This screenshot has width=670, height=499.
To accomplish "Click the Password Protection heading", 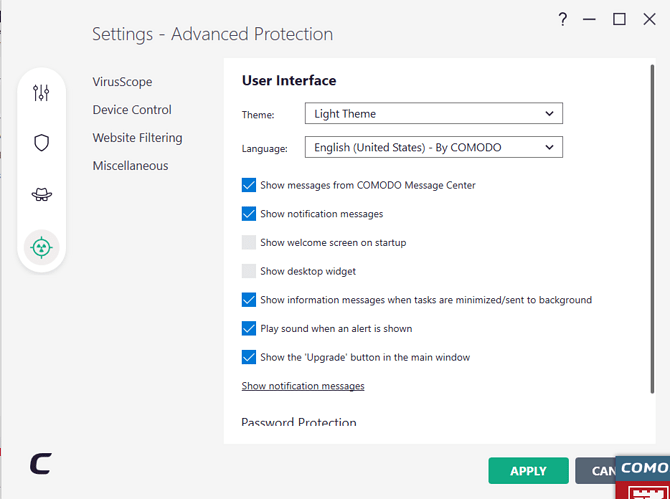I will pos(299,422).
